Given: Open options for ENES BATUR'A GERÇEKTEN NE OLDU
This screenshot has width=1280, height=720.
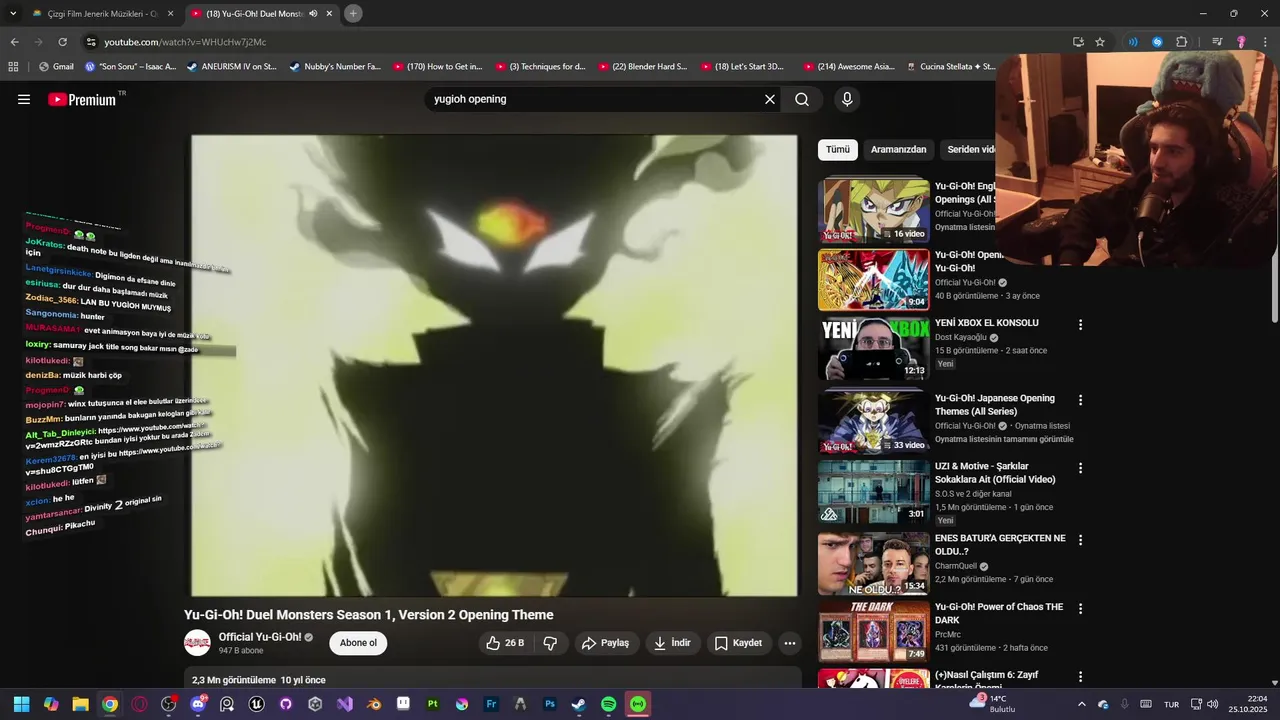Looking at the screenshot, I should [1080, 540].
